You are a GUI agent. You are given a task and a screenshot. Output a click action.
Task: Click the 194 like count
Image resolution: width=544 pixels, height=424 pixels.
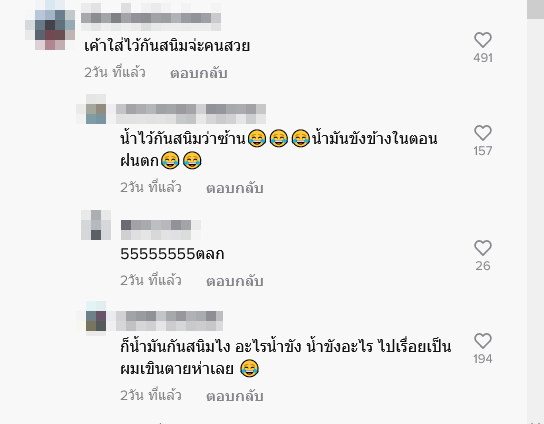pos(483,359)
